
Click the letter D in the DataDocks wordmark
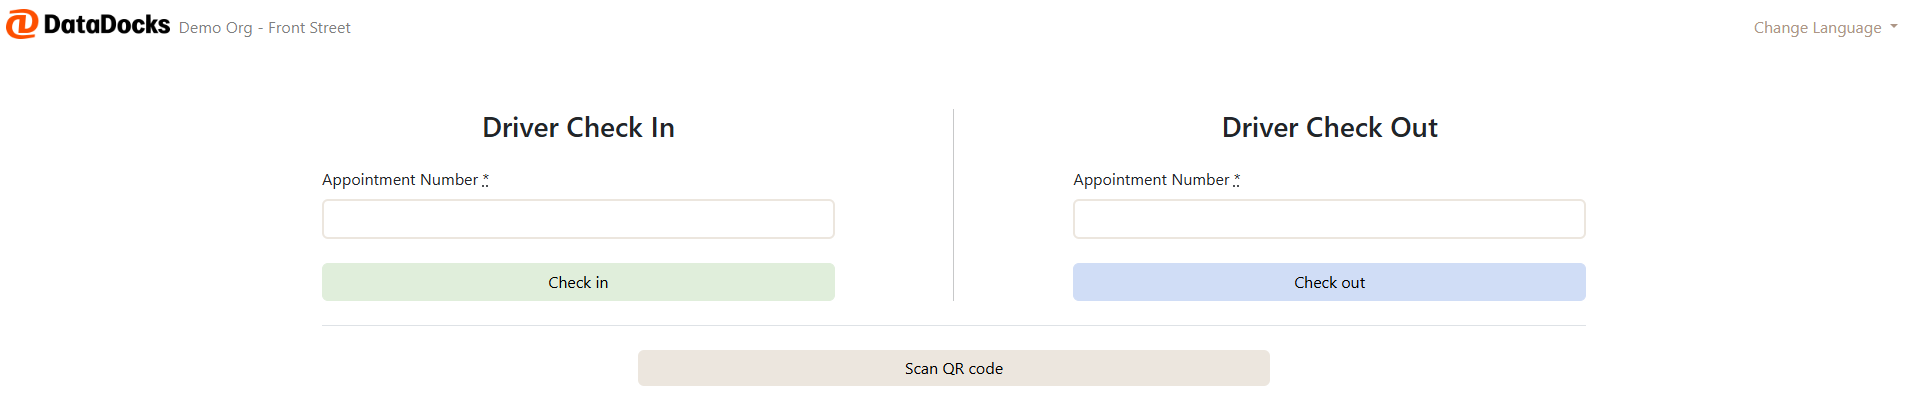click(54, 25)
